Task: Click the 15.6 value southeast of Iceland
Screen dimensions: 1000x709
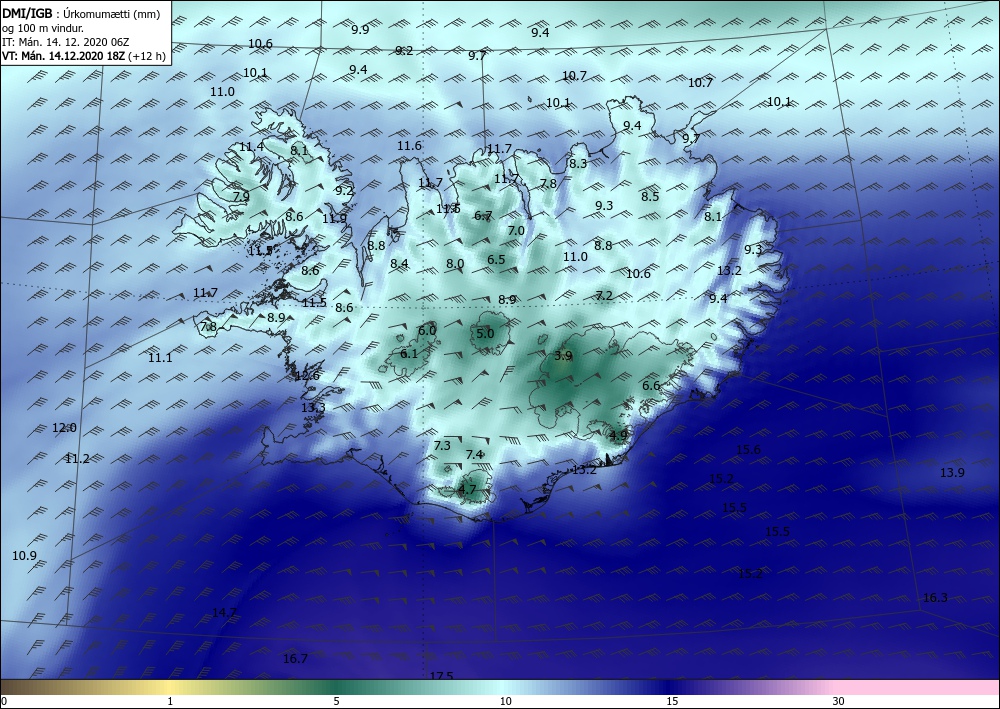Action: pyautogui.click(x=748, y=450)
